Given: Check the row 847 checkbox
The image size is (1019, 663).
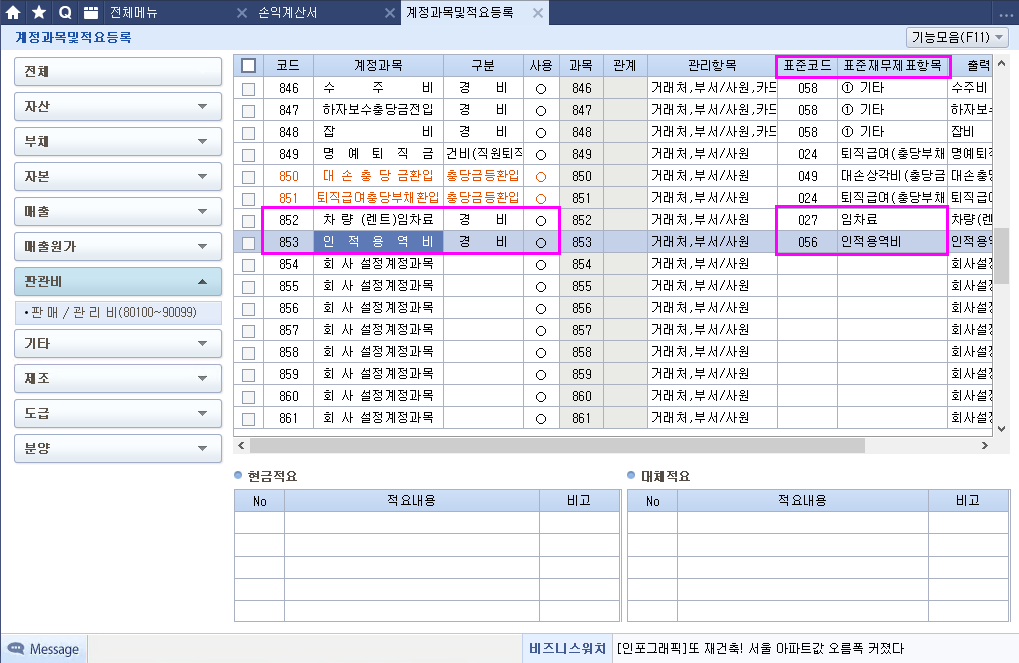Looking at the screenshot, I should point(248,111).
